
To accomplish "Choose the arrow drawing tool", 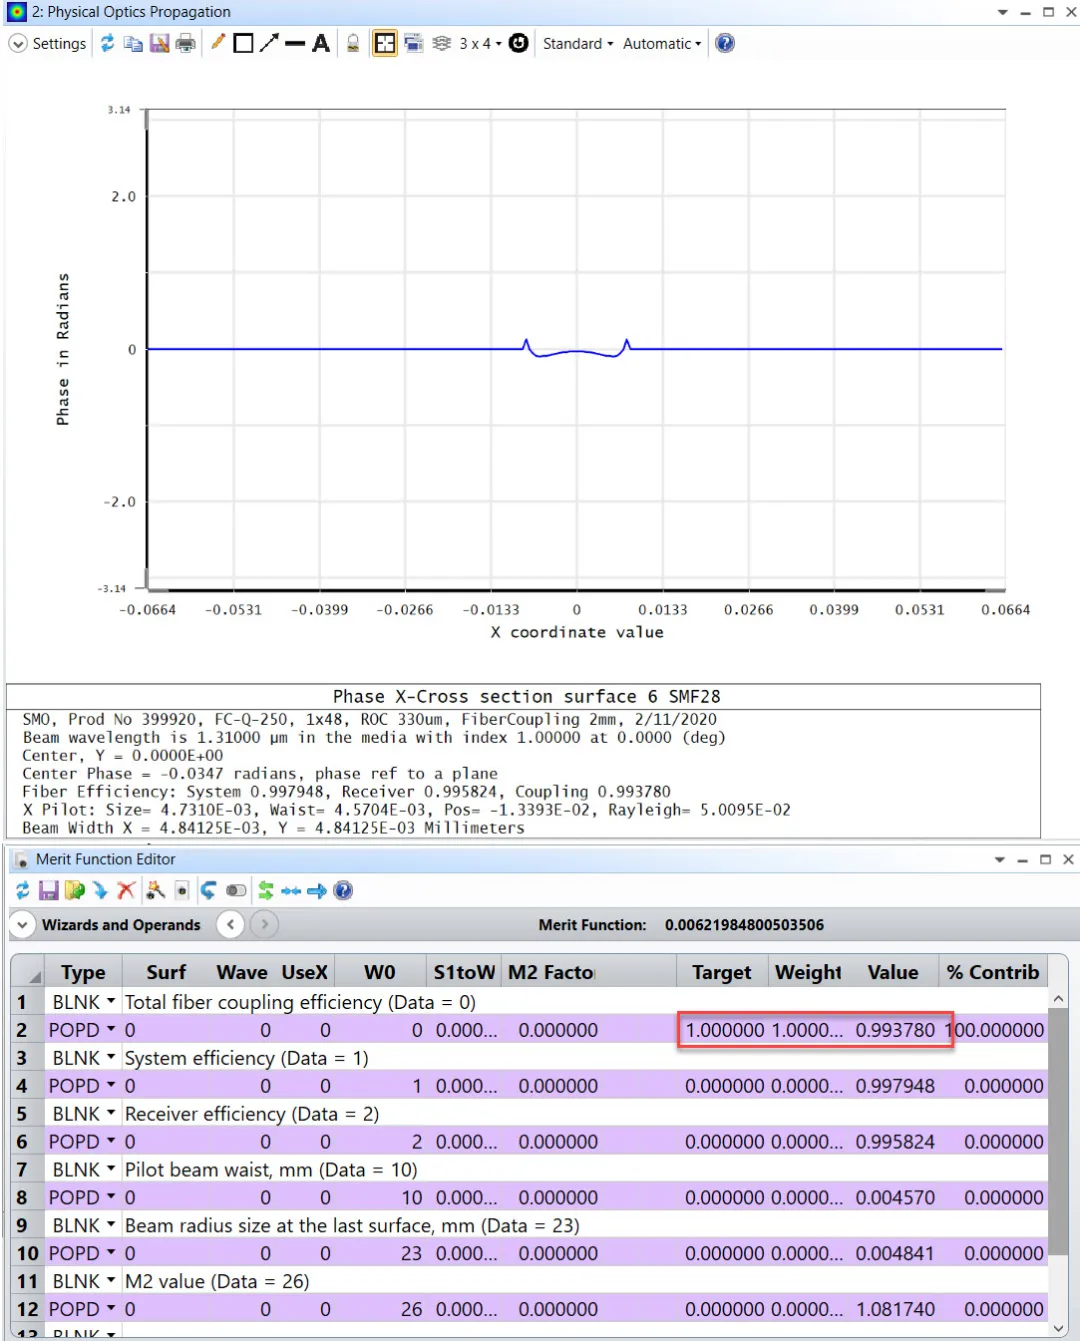I will pyautogui.click(x=269, y=43).
